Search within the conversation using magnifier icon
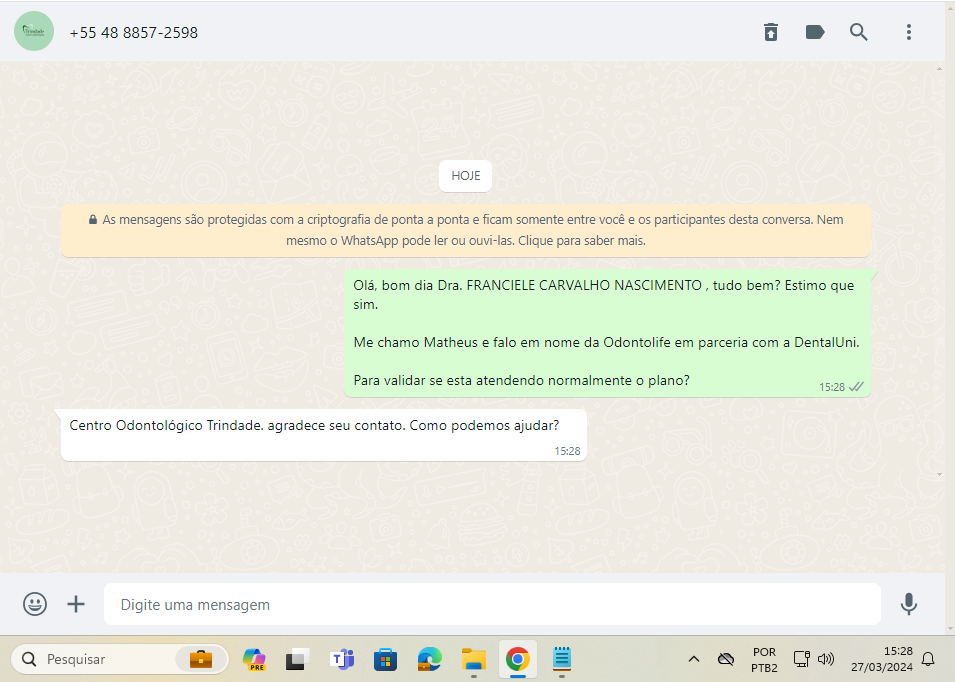Screen dimensions: 955x682 click(x=859, y=32)
